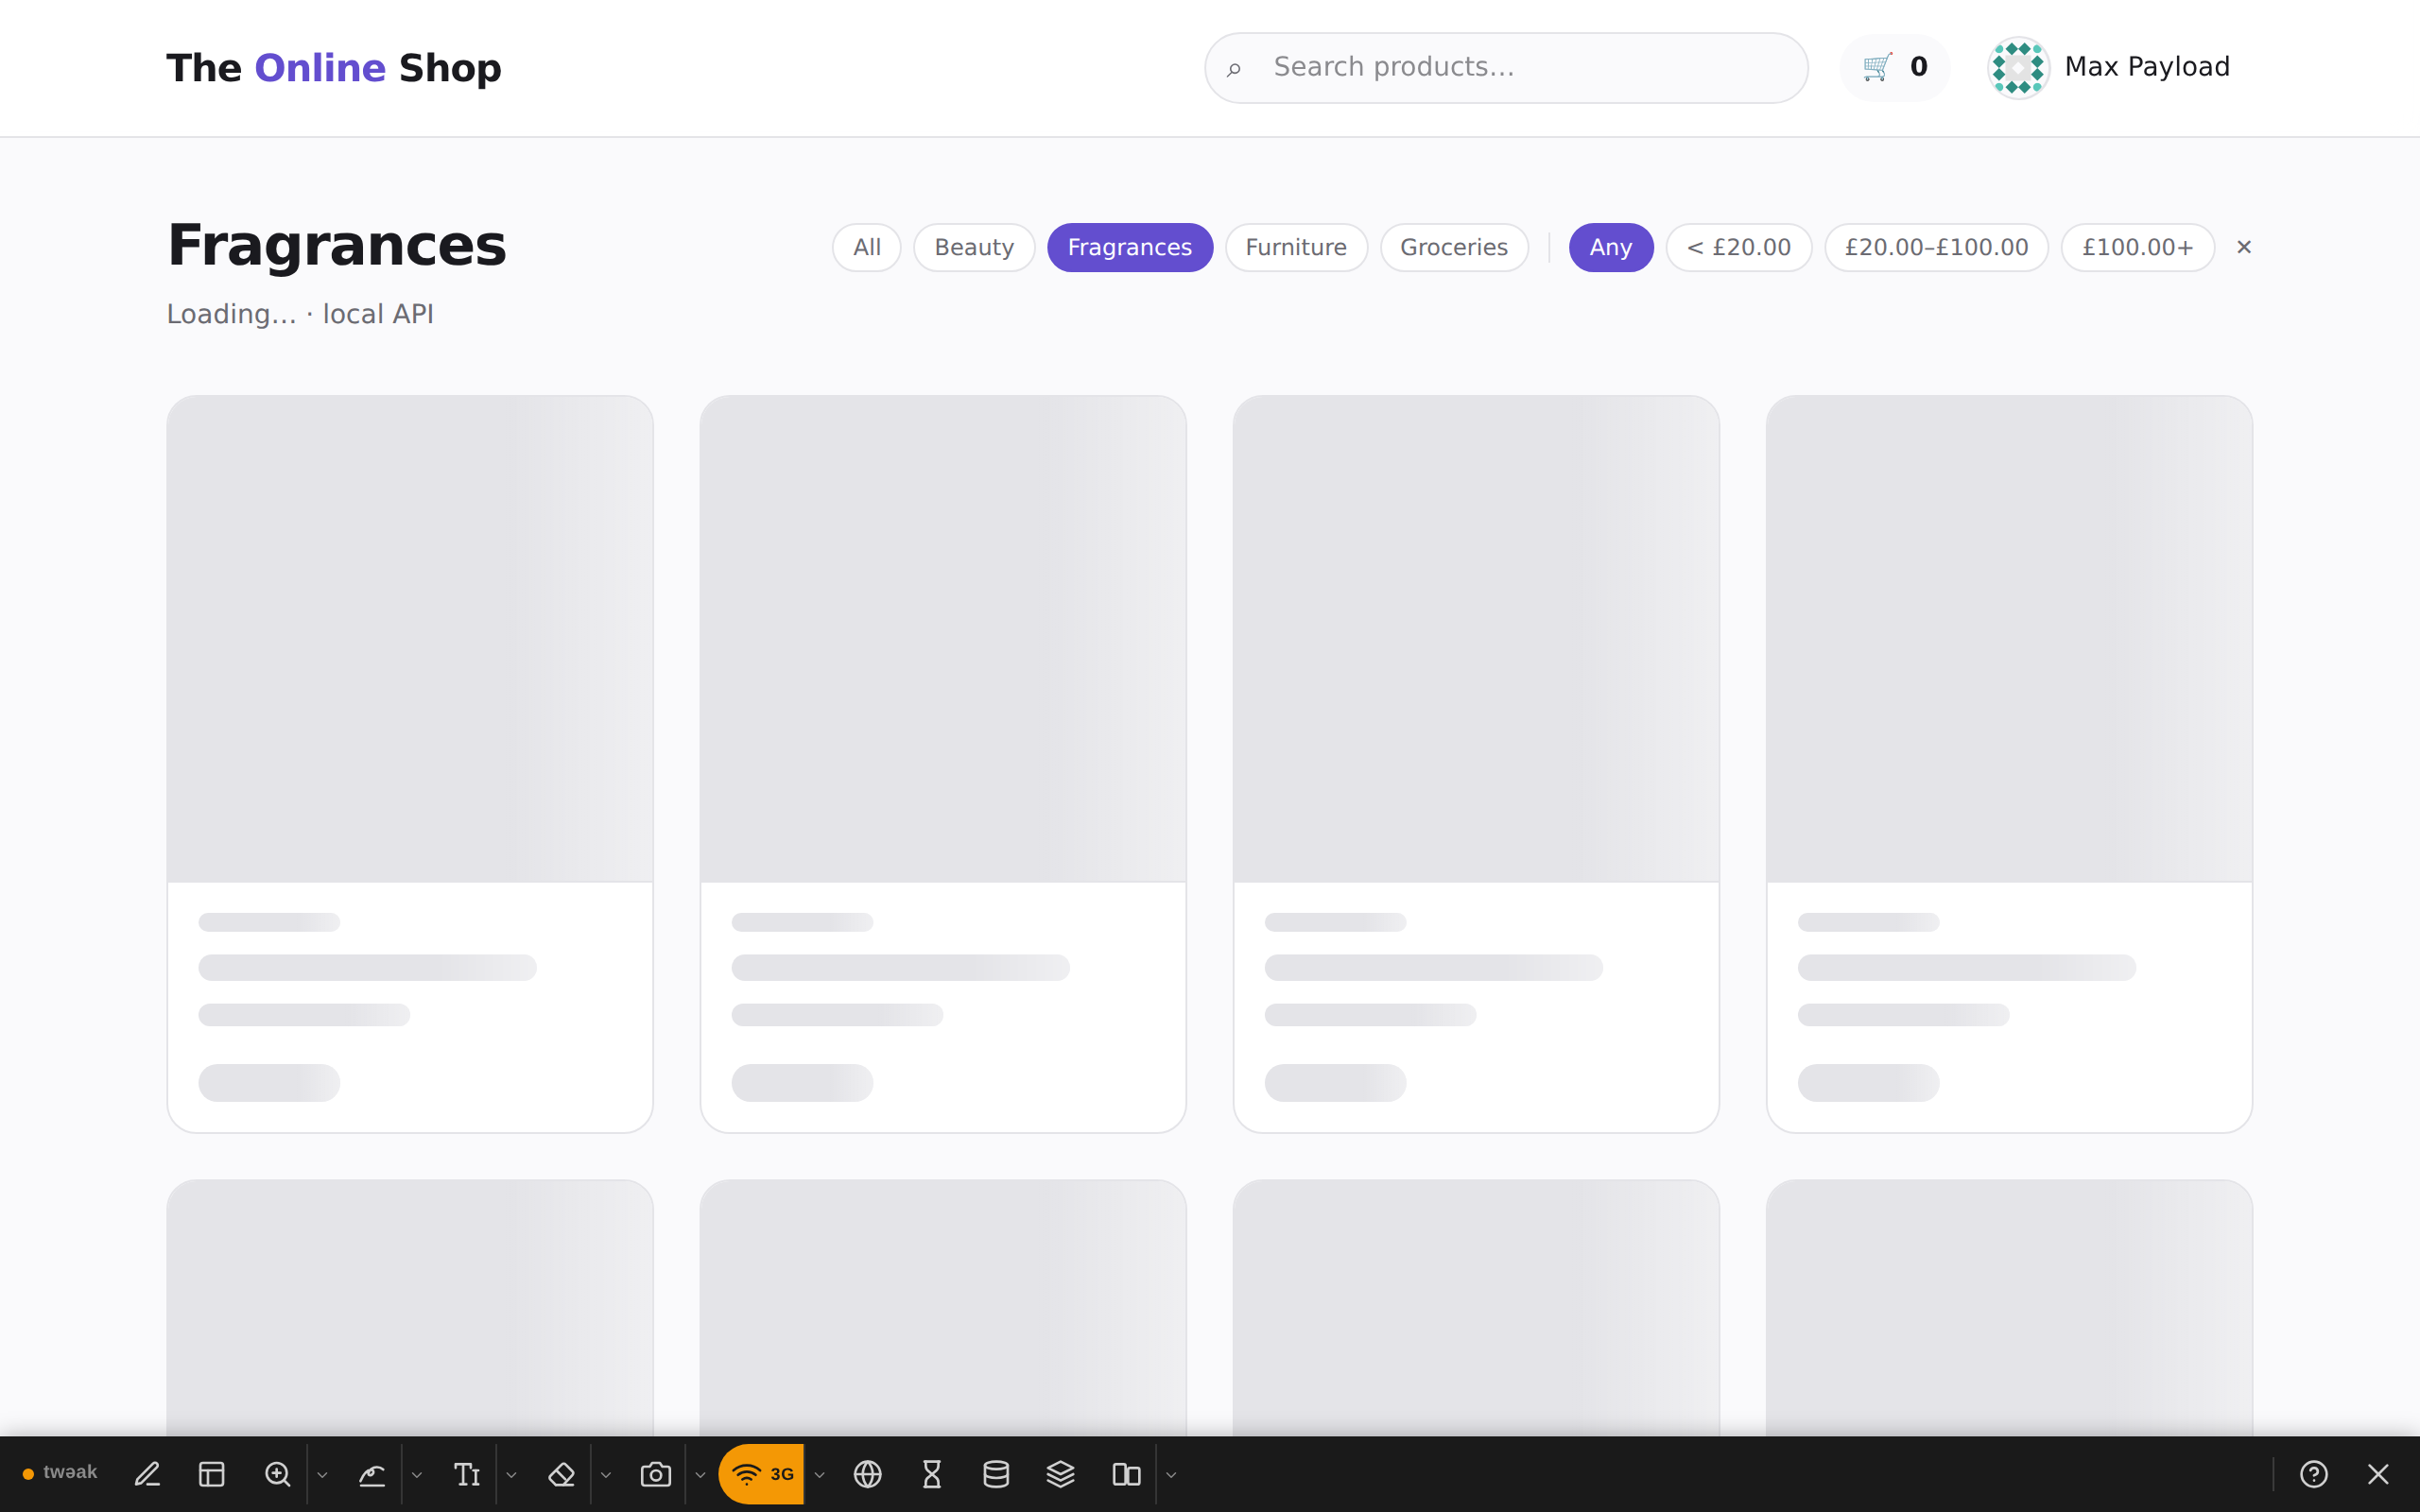2420x1512 pixels.
Task: Choose the text tool in the toolbar
Action: 467,1474
